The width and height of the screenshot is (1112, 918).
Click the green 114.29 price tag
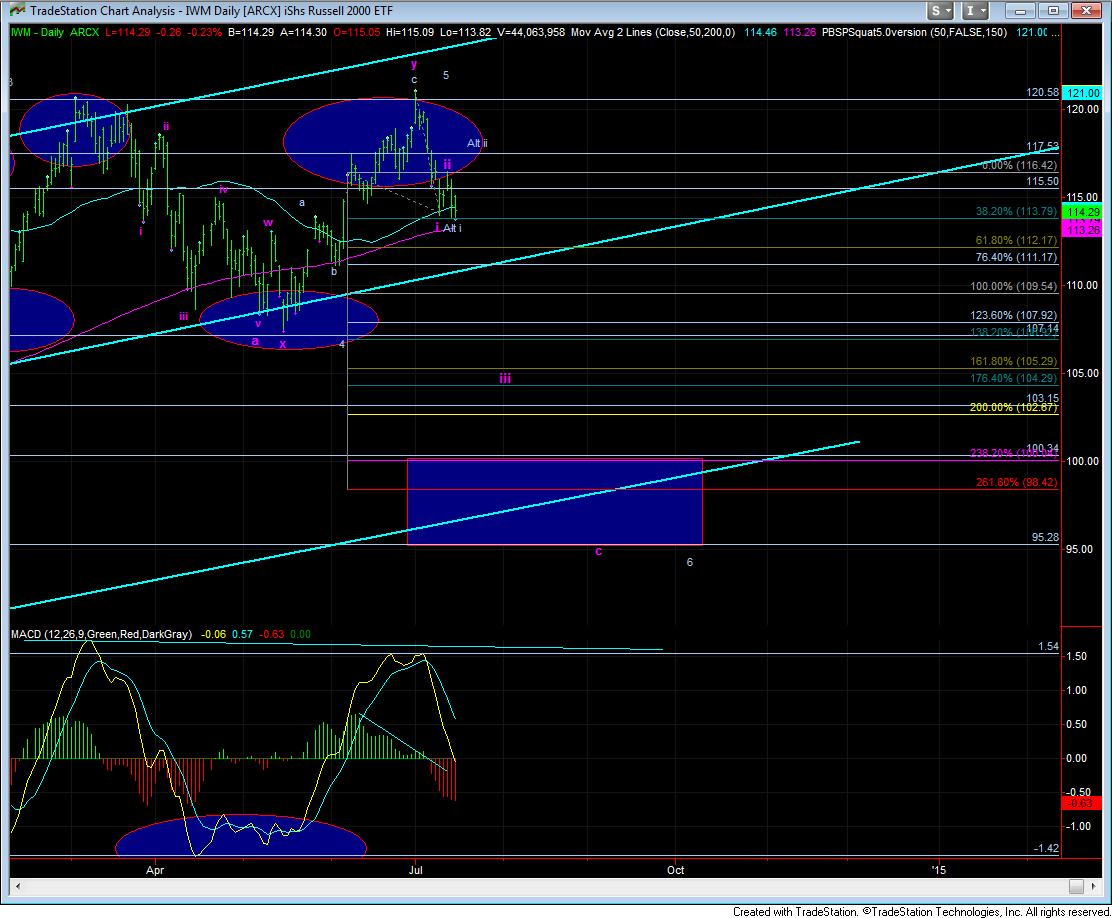[1083, 212]
